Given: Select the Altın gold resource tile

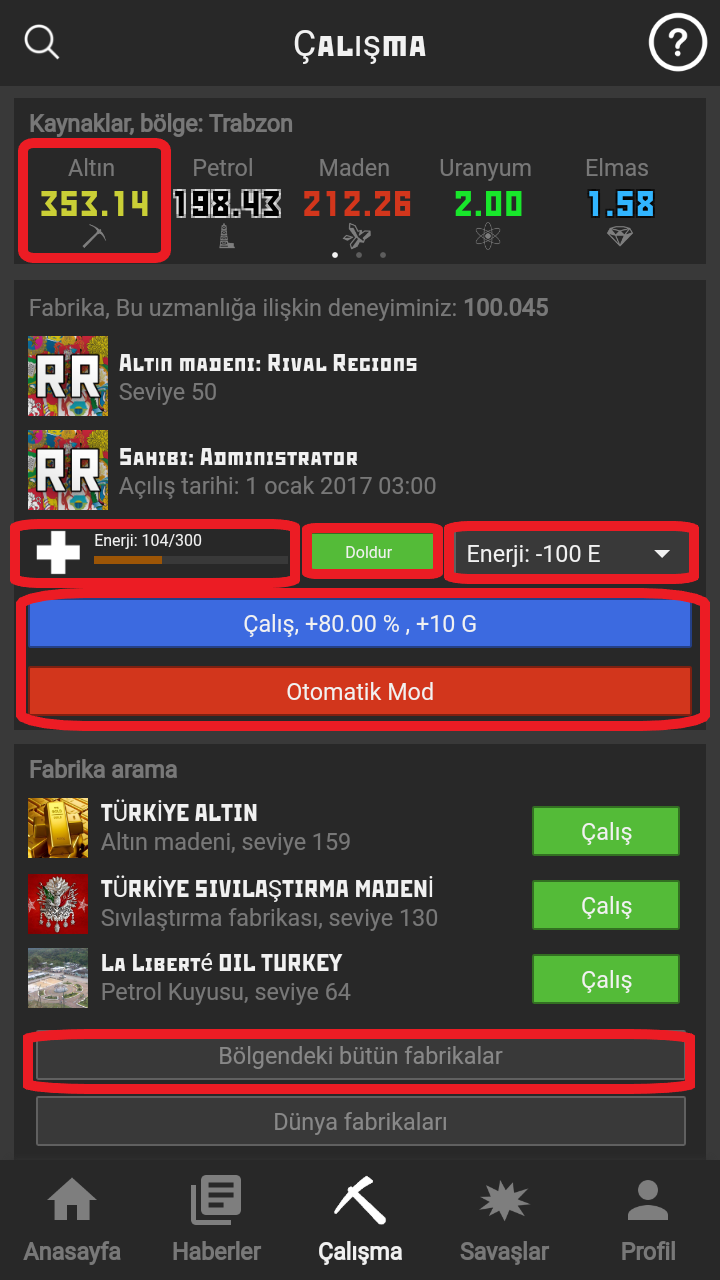Looking at the screenshot, I should click(x=92, y=203).
